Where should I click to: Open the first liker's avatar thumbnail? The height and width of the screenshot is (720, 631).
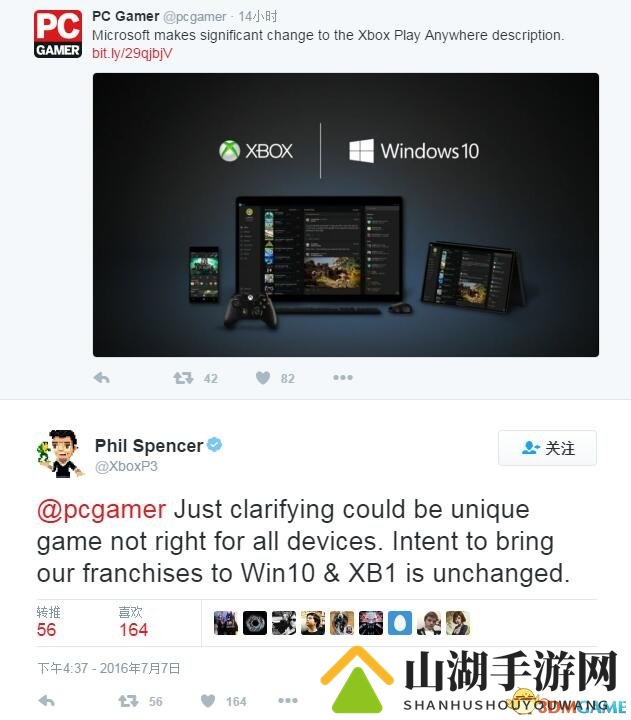[x=225, y=623]
